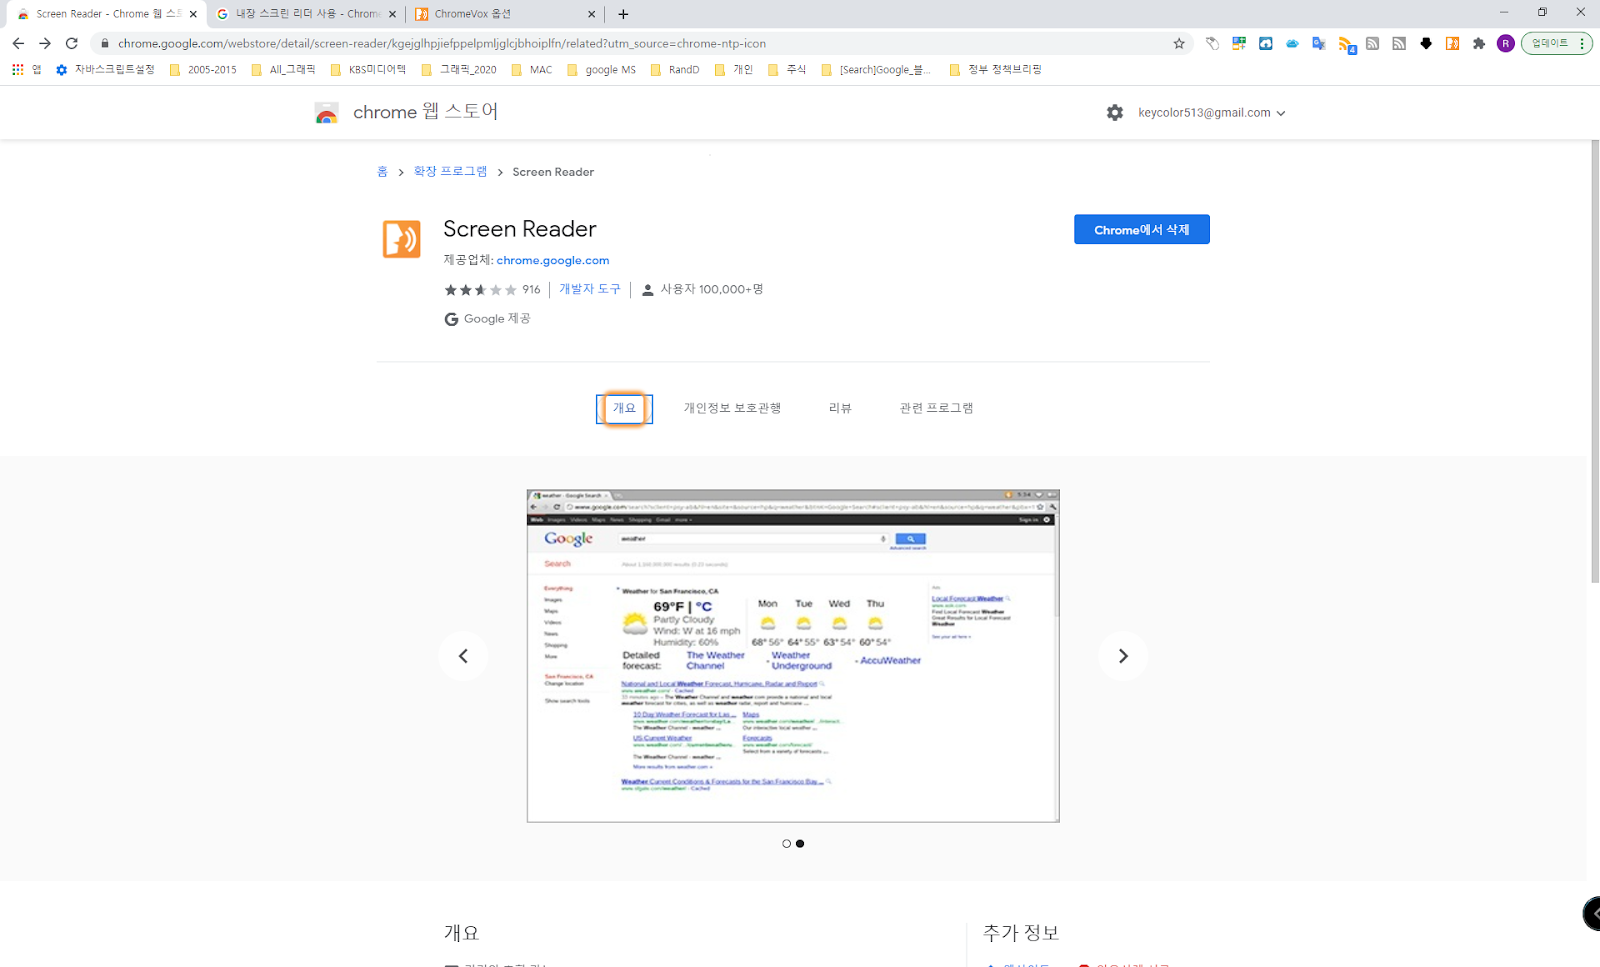Open the 개인 bookmarks folder
Image resolution: width=1600 pixels, height=967 pixels.
click(734, 70)
